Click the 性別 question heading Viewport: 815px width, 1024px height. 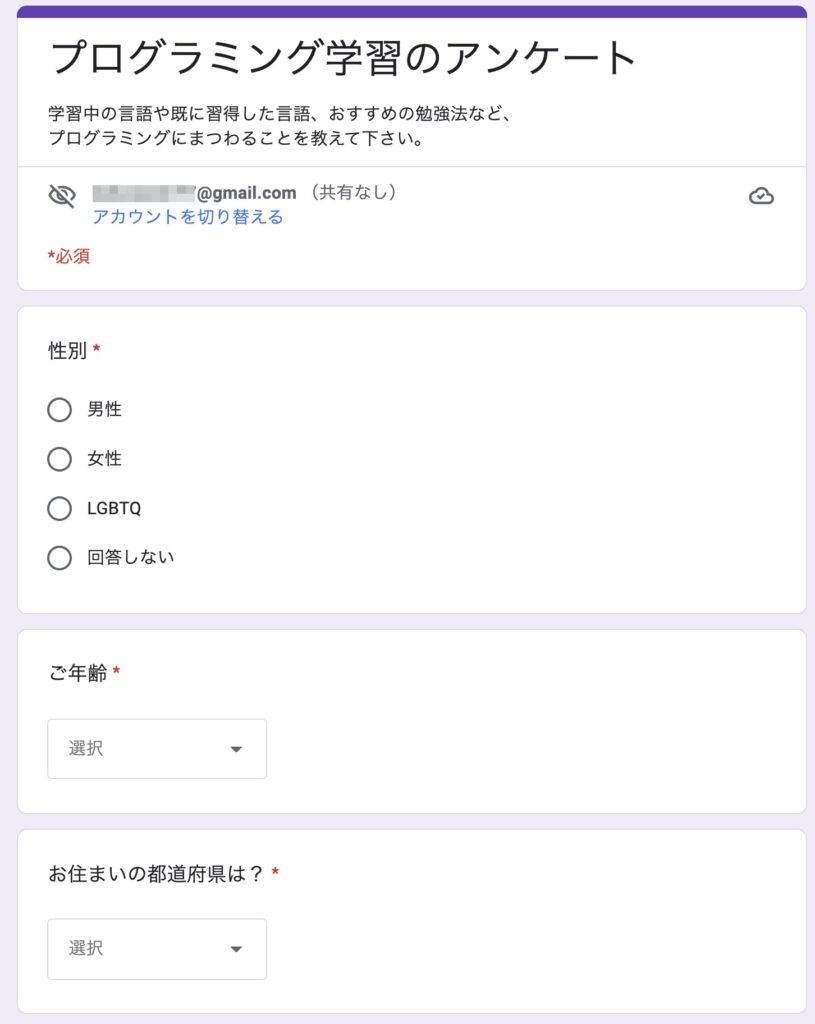pos(67,351)
